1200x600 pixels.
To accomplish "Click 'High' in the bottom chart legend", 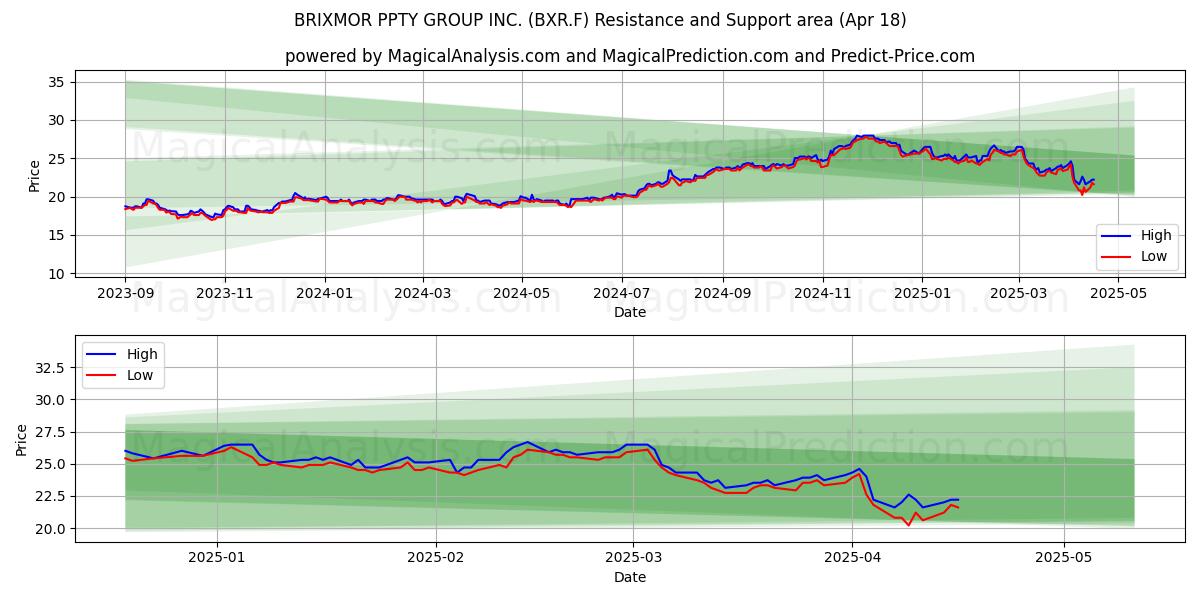I will point(142,354).
